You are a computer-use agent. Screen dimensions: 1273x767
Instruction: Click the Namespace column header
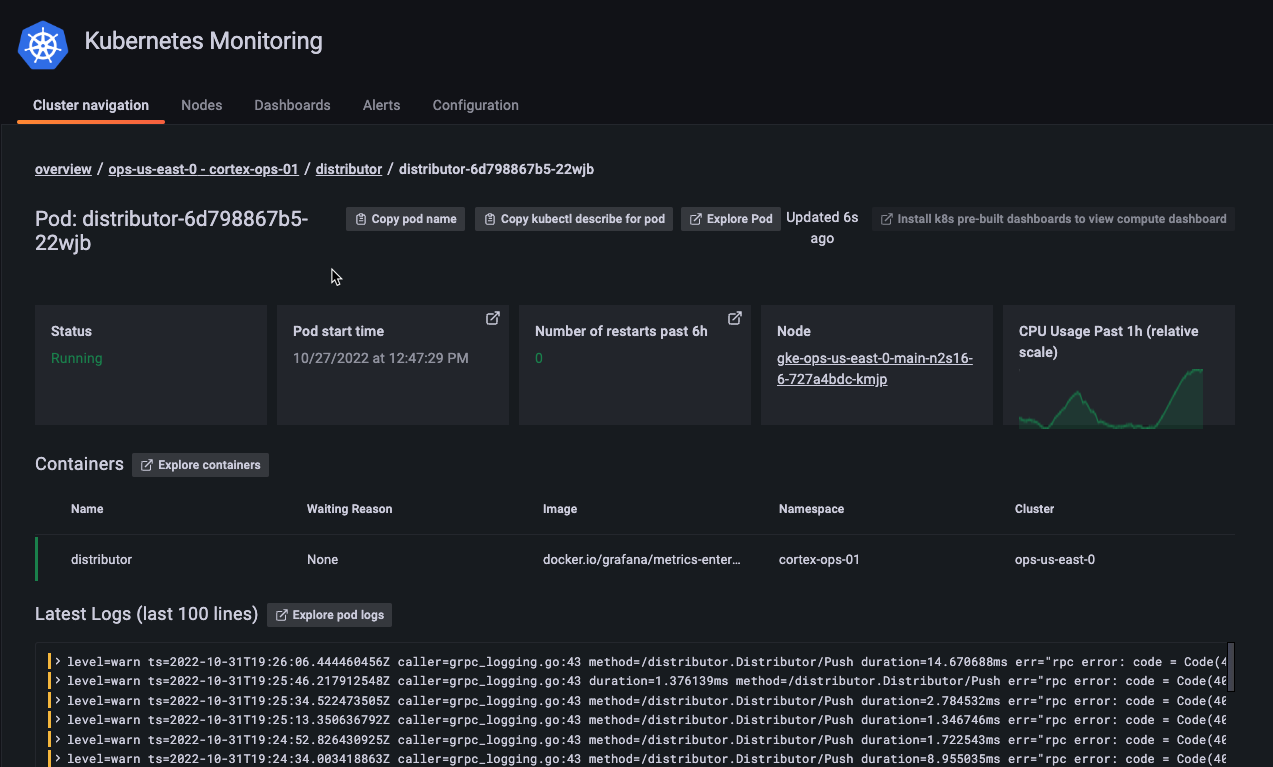pos(811,509)
